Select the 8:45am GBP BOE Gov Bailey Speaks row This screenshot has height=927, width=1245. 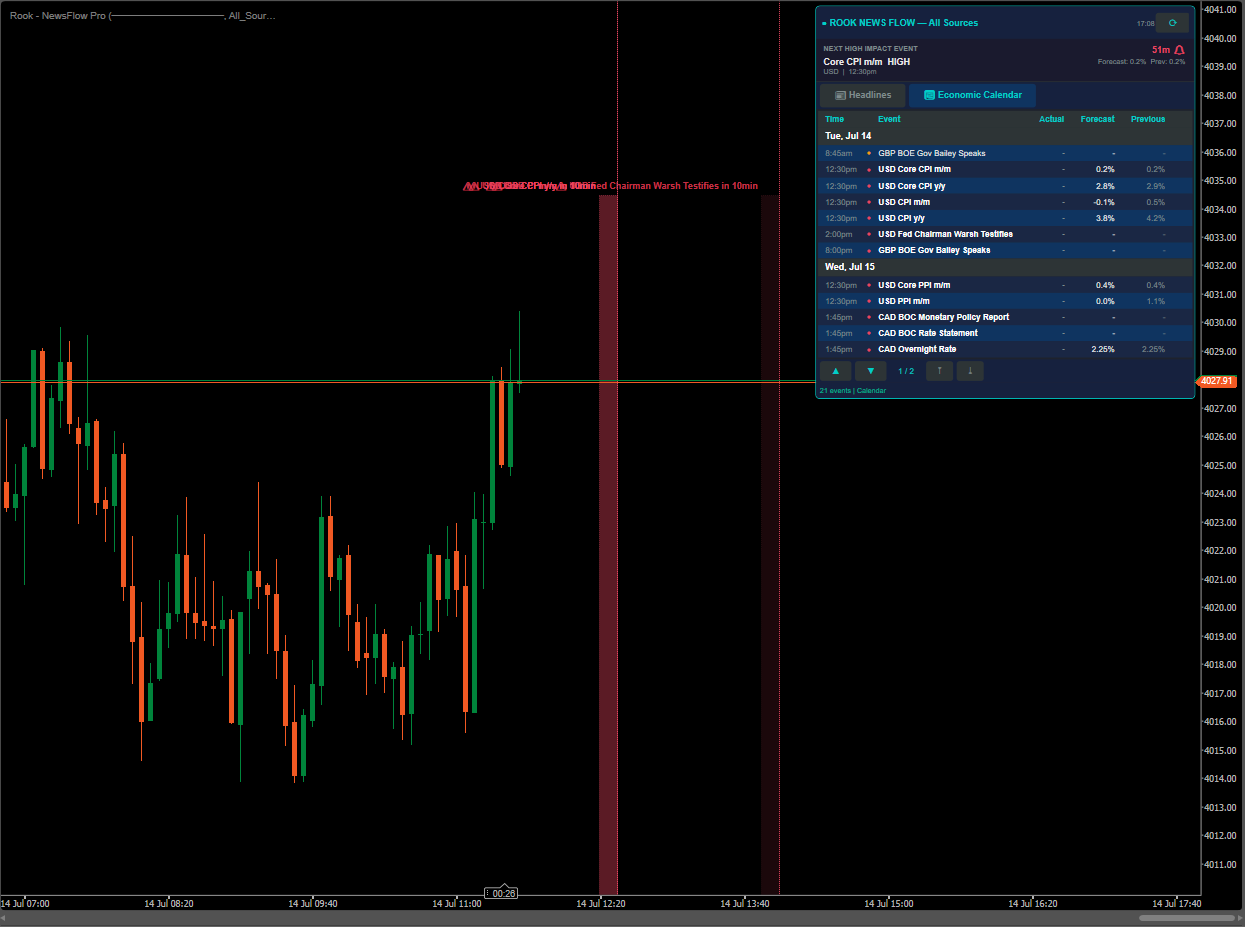1005,153
